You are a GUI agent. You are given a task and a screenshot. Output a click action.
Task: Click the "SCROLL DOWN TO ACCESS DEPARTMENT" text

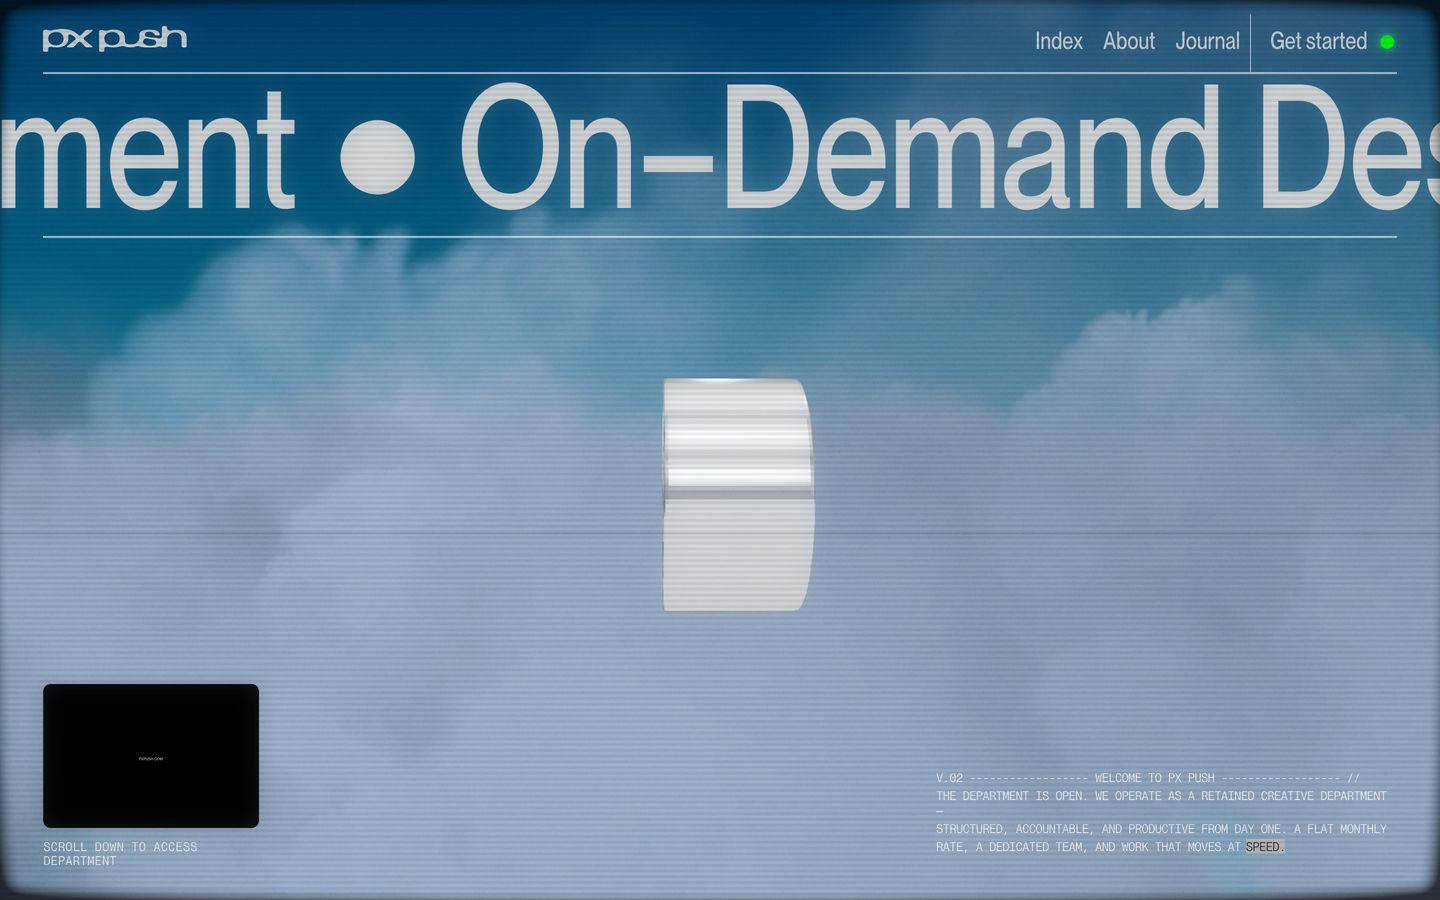(x=120, y=853)
